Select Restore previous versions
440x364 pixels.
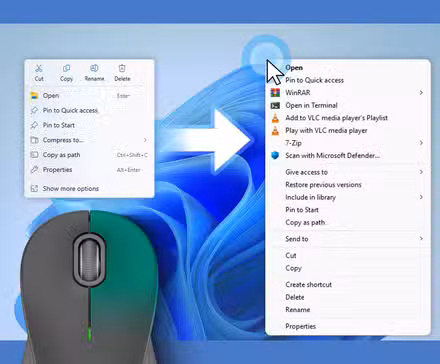click(323, 185)
